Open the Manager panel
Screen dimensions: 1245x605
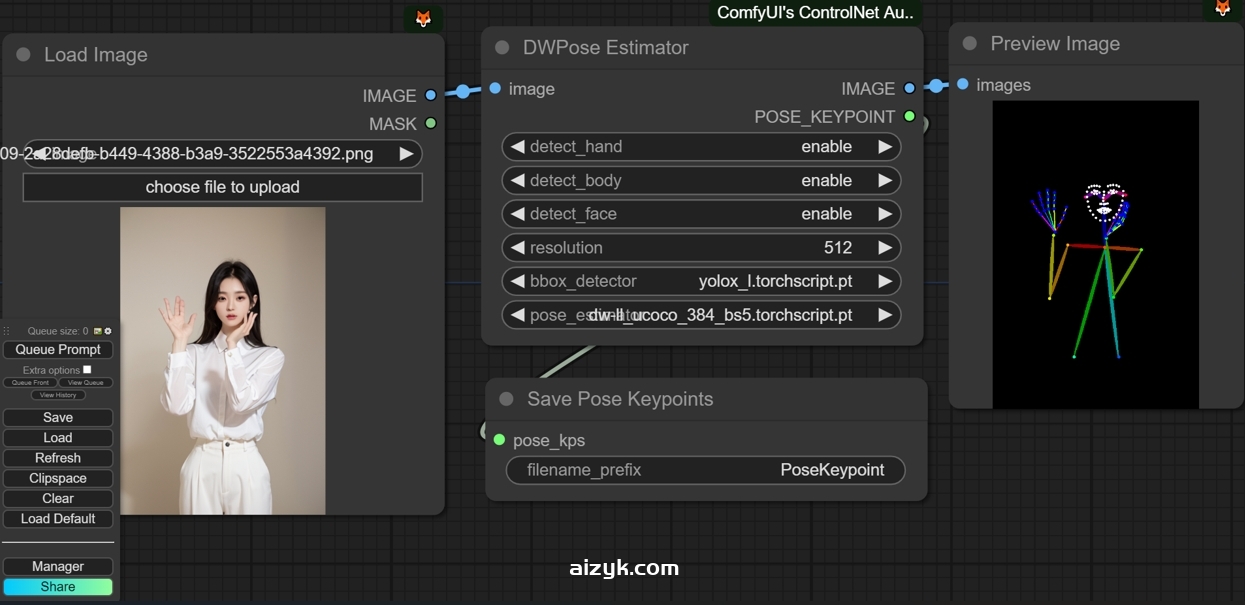tap(57, 565)
